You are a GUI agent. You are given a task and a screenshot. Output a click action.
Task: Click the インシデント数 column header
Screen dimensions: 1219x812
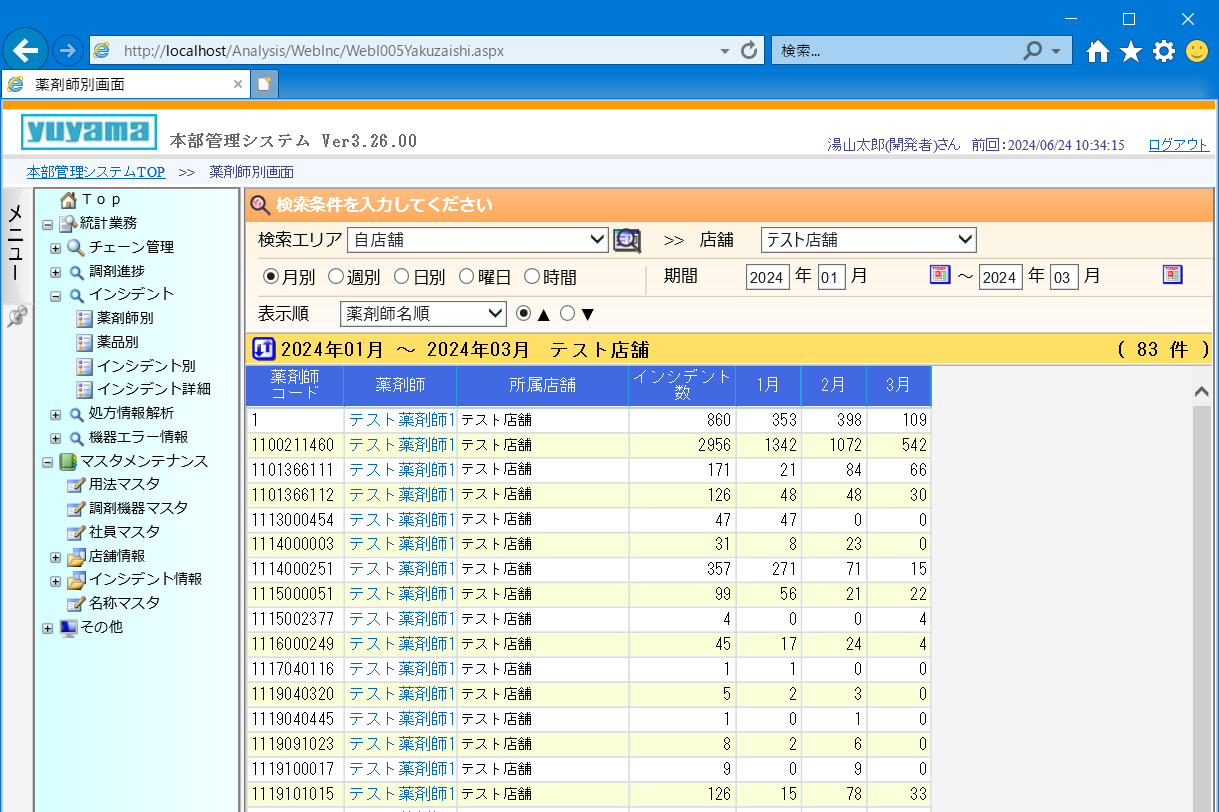click(682, 386)
